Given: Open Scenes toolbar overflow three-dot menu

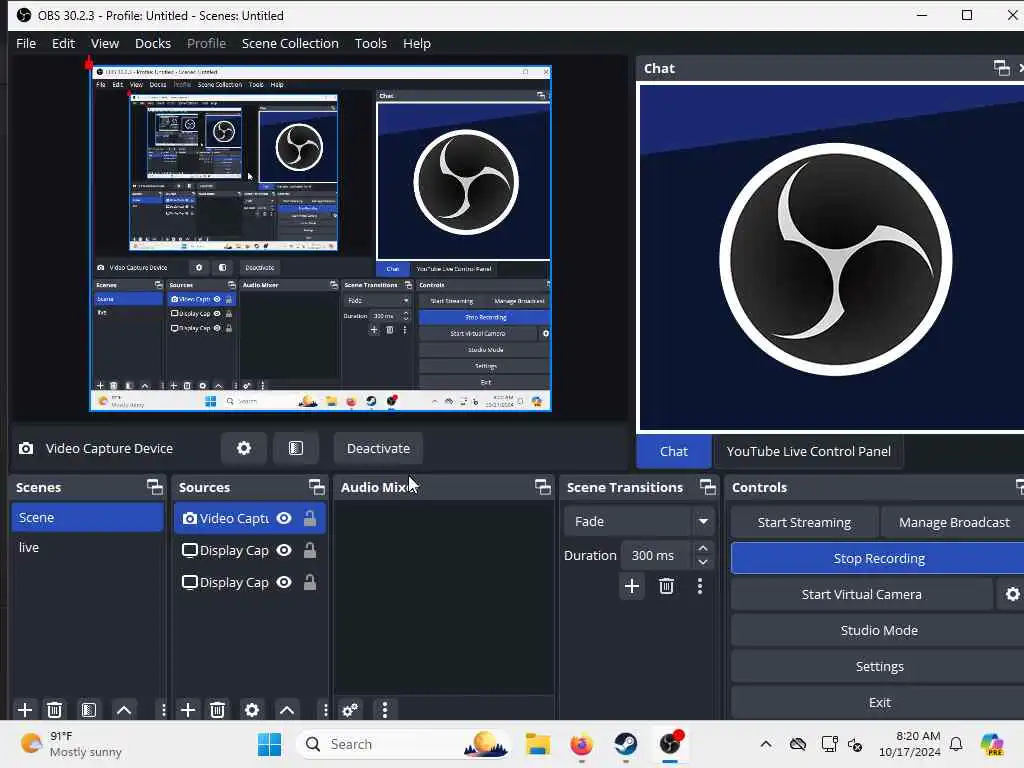Looking at the screenshot, I should coord(163,709).
